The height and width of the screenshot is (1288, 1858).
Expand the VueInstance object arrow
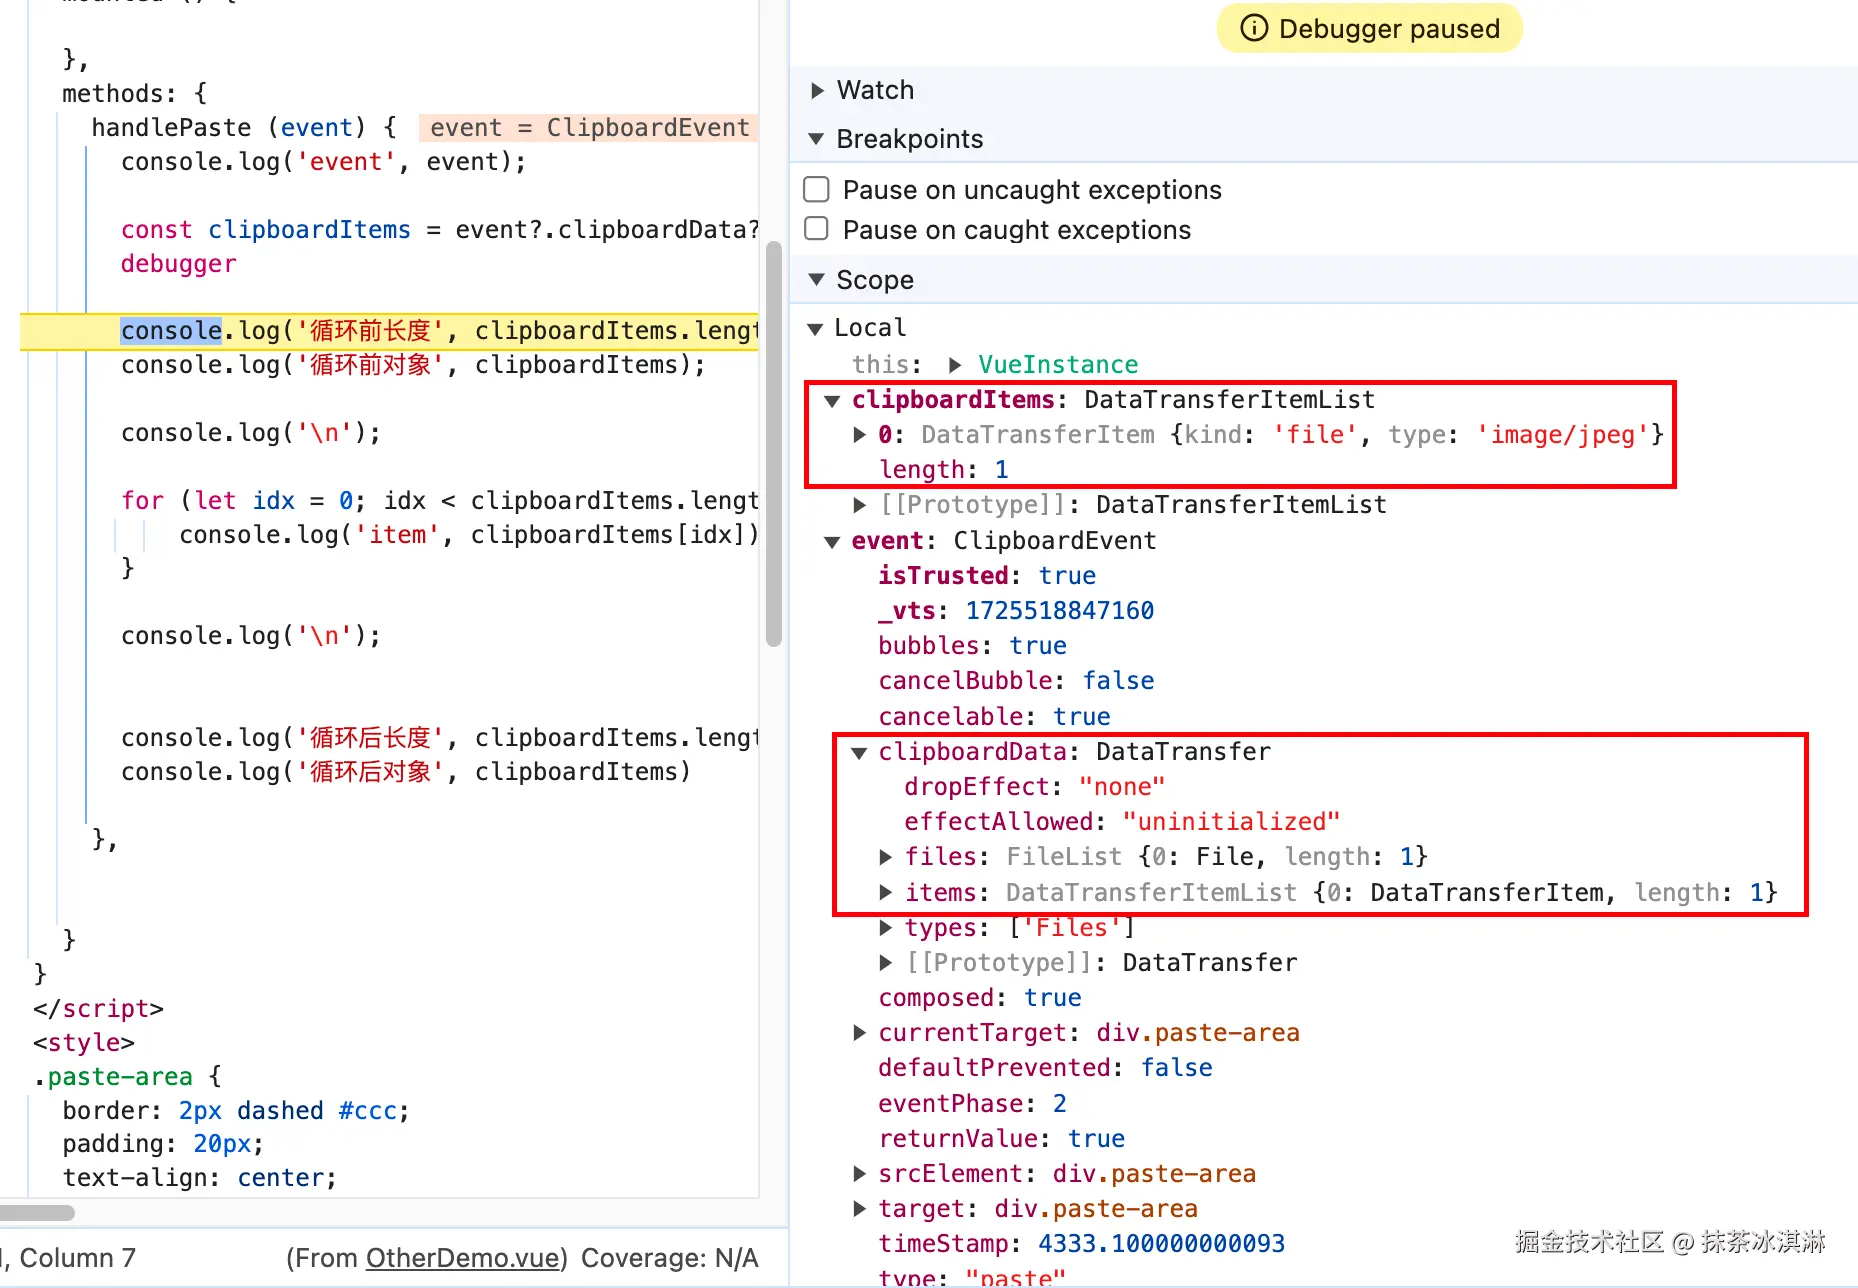click(955, 365)
